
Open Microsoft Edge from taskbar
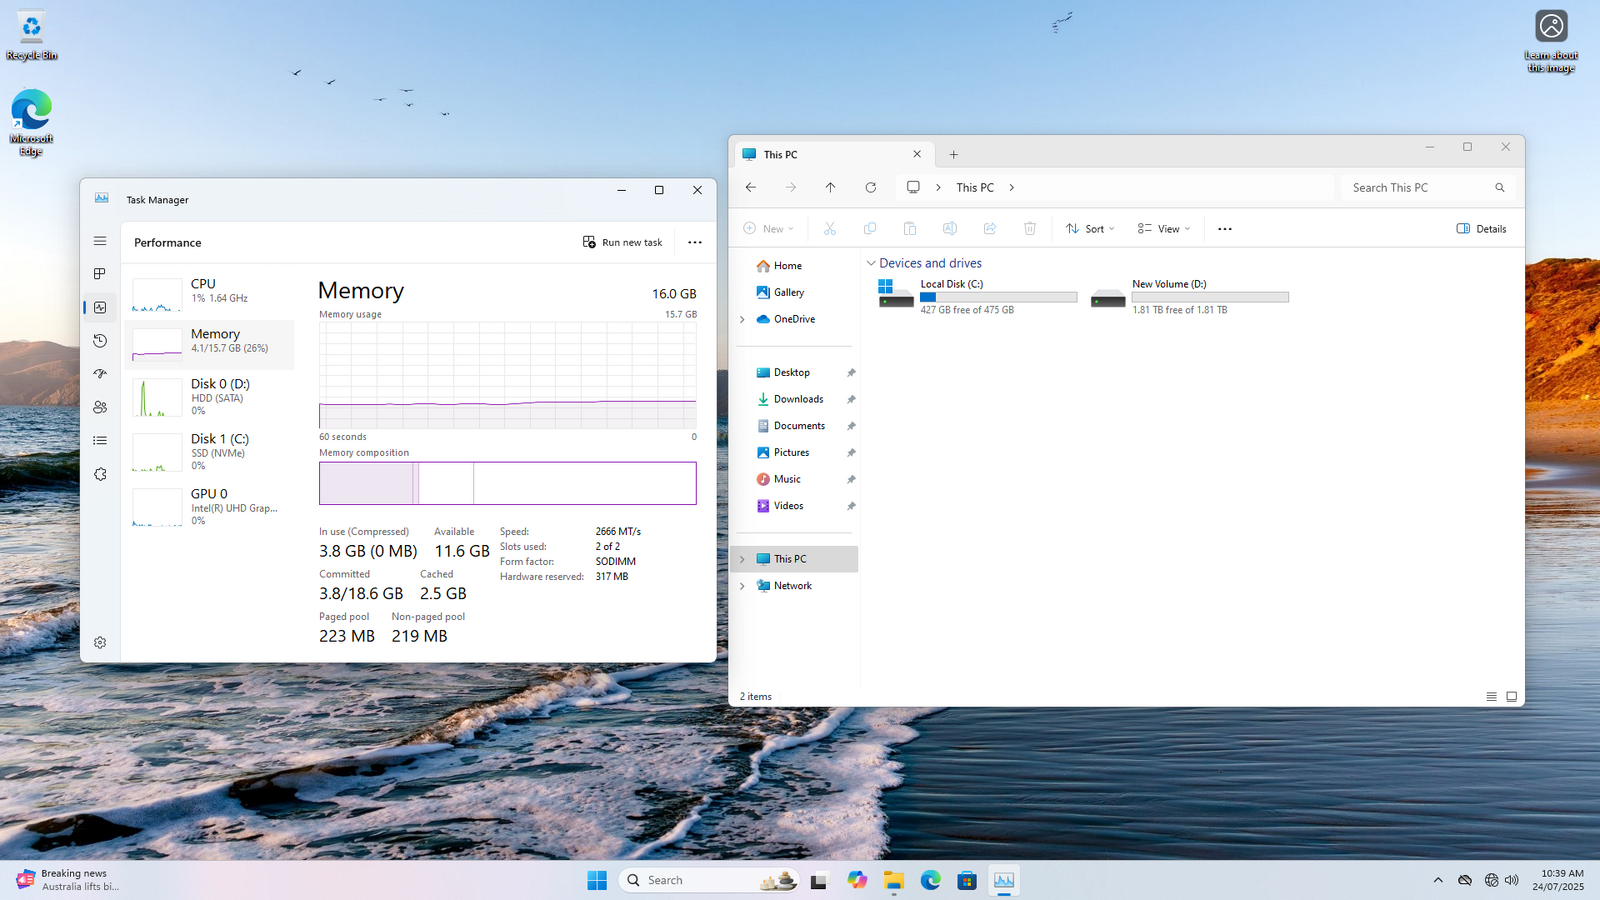(x=931, y=880)
